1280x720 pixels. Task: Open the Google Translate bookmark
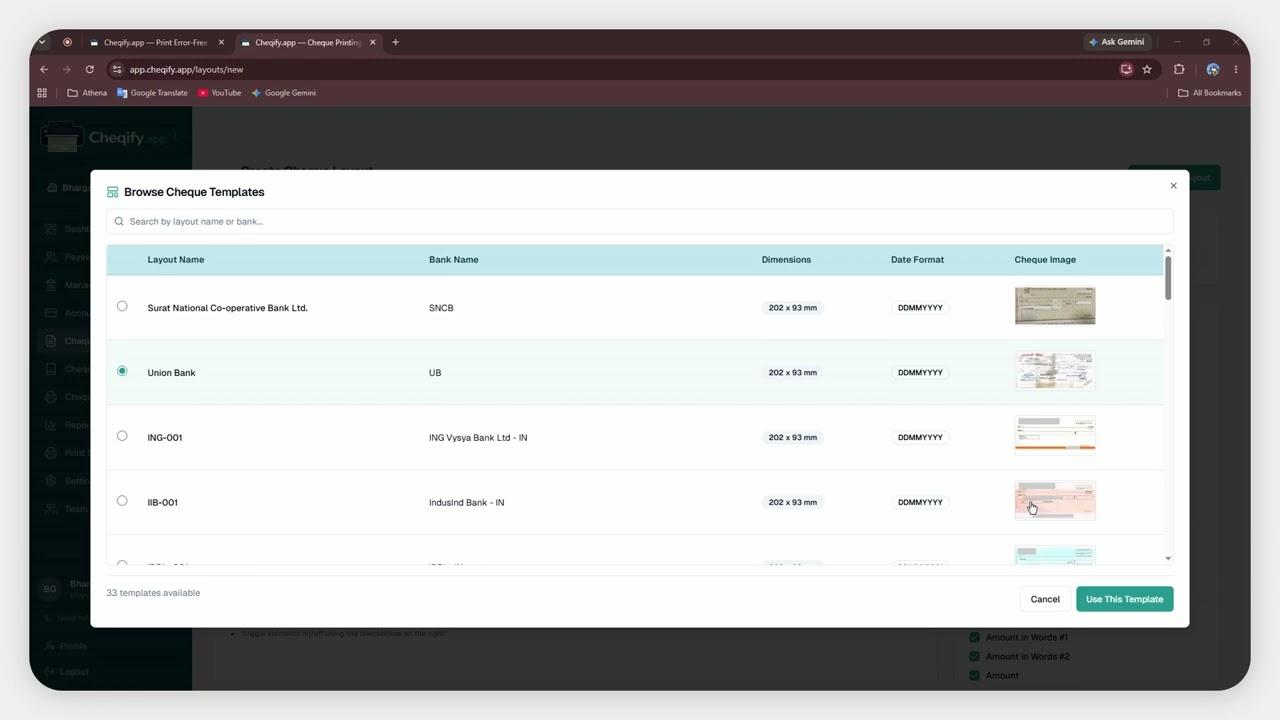click(x=152, y=93)
